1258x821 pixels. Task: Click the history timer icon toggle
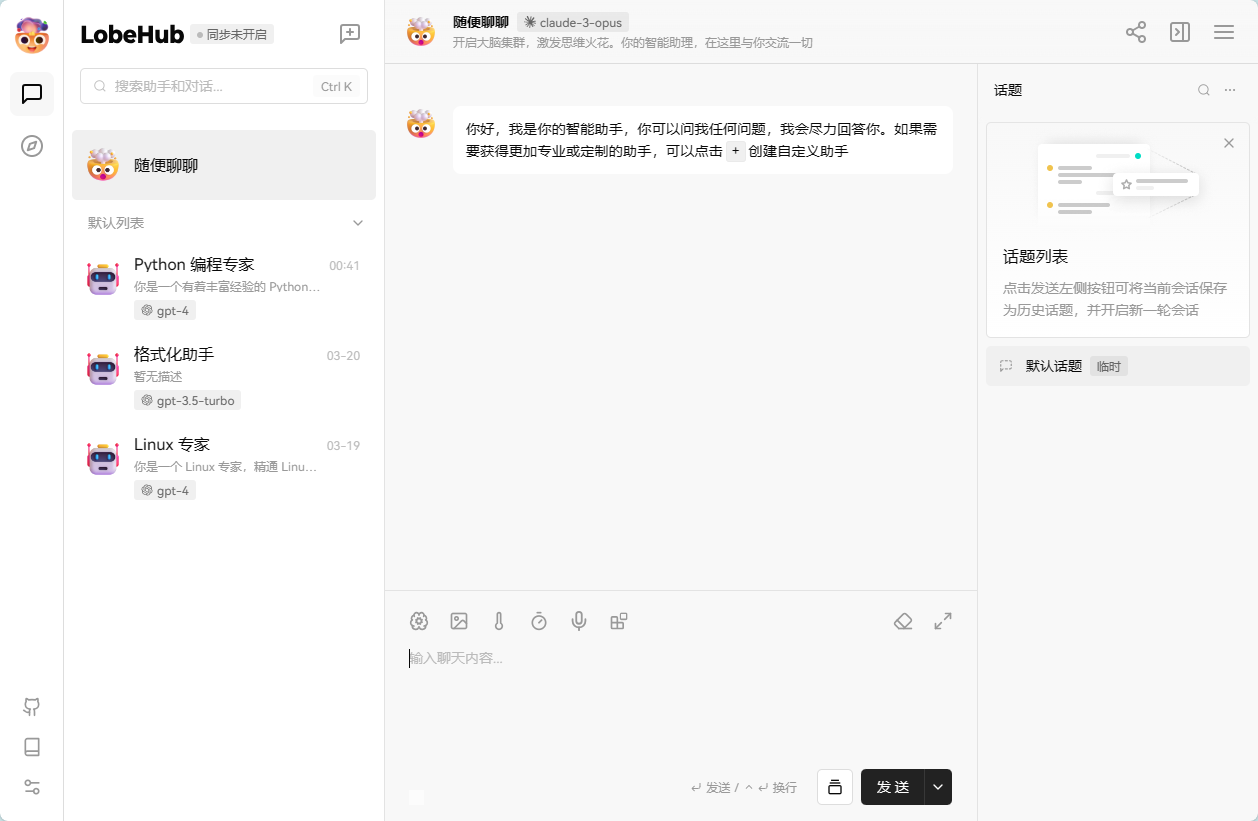pyautogui.click(x=539, y=621)
